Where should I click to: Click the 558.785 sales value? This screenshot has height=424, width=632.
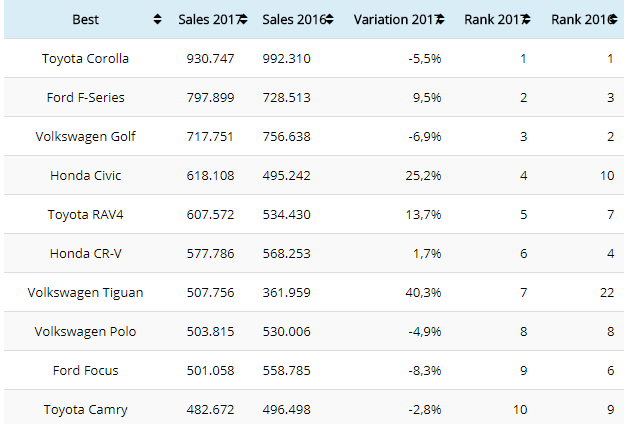287,370
